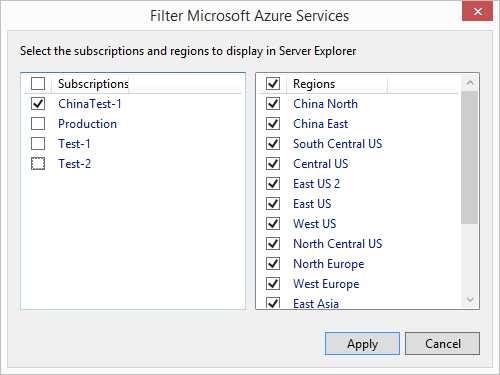Uncheck the North Central US checkbox

pyautogui.click(x=273, y=244)
